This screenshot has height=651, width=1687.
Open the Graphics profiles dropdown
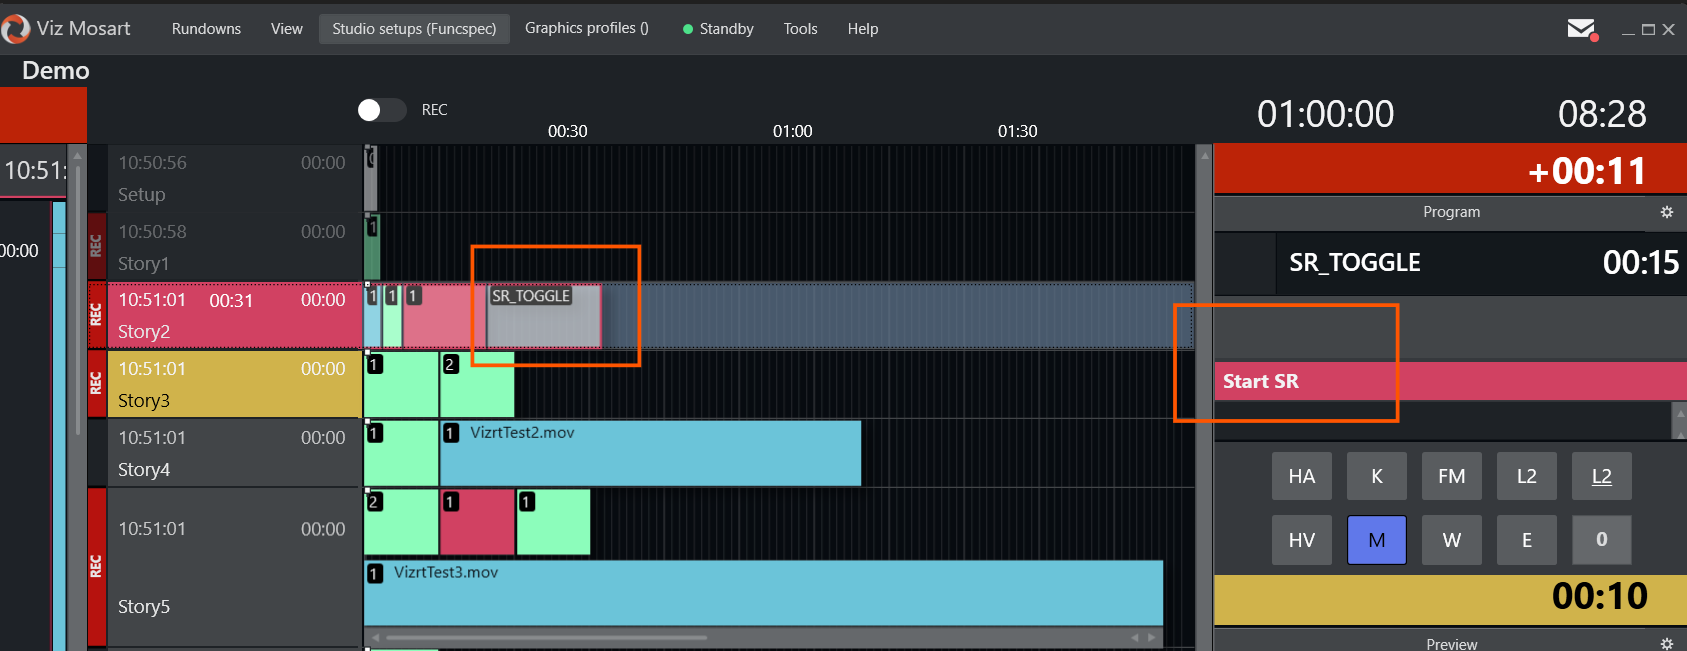click(586, 29)
